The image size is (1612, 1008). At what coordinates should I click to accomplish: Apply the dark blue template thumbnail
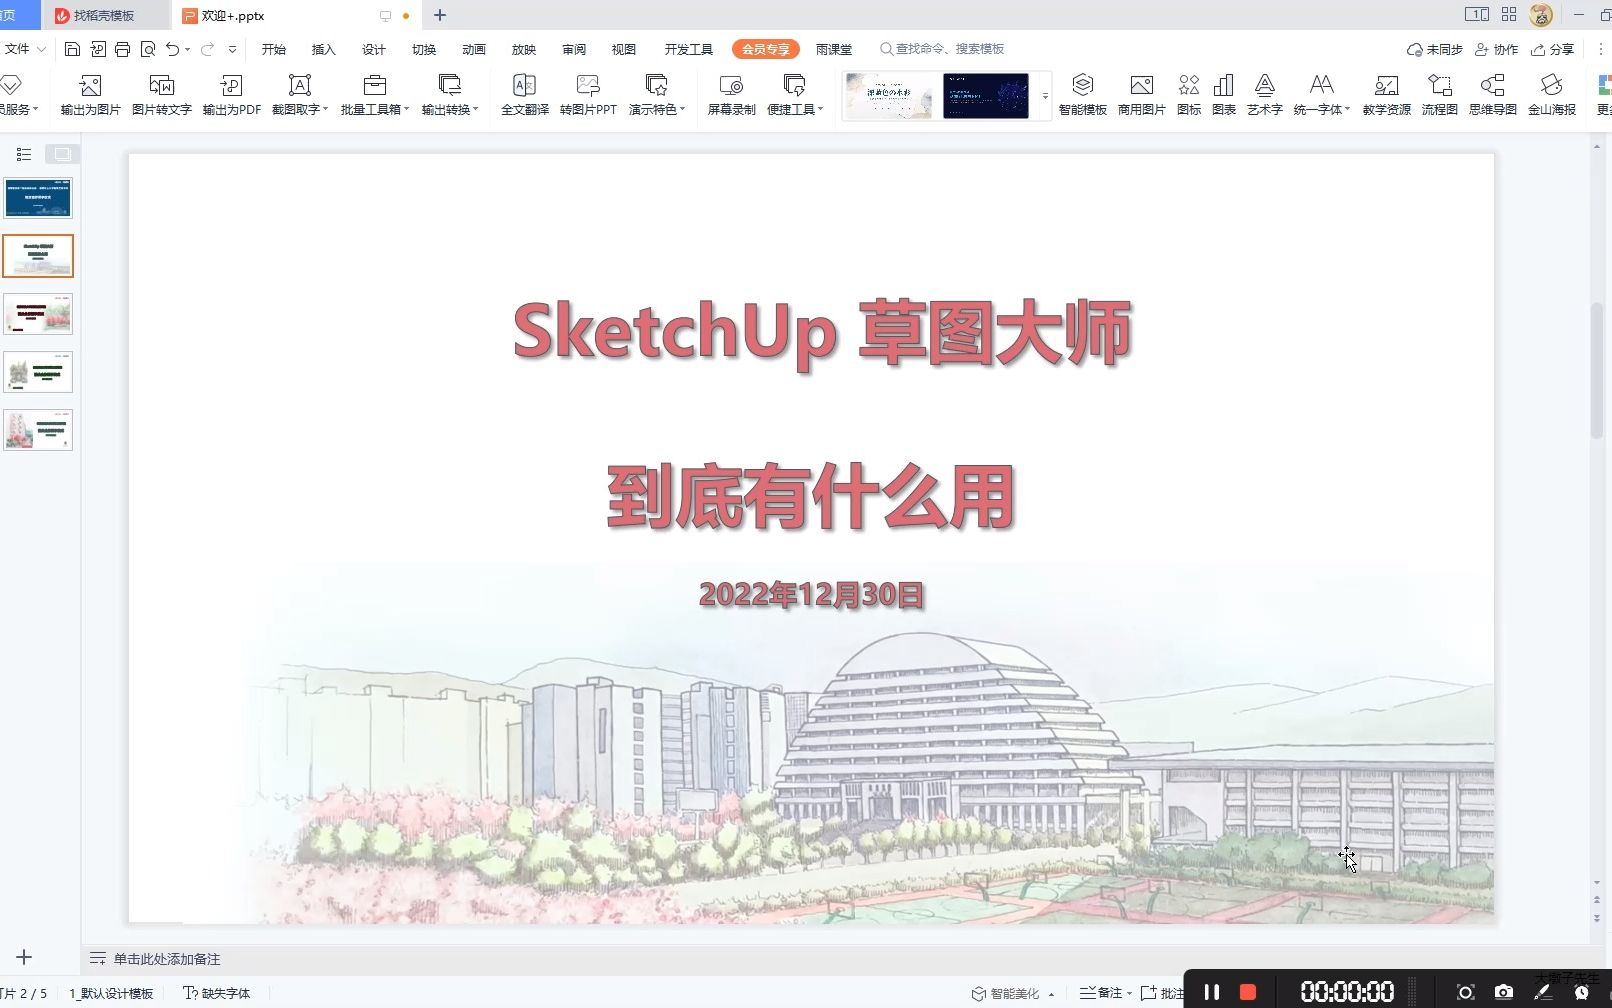tap(985, 96)
